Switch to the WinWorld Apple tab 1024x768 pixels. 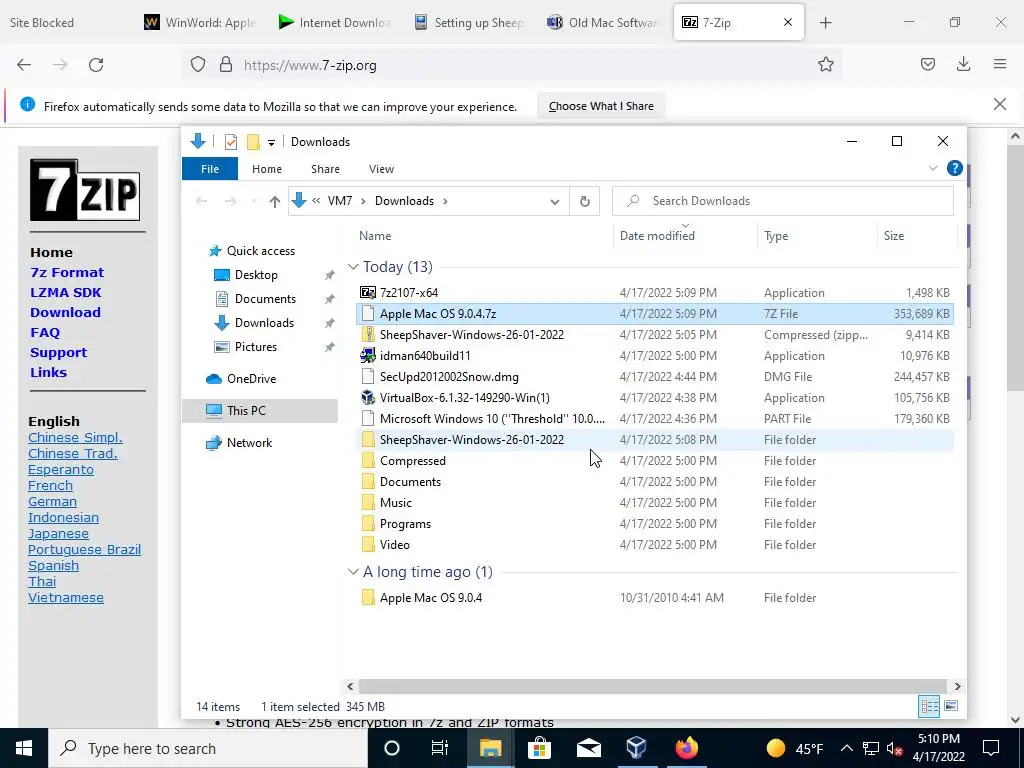[x=202, y=23]
